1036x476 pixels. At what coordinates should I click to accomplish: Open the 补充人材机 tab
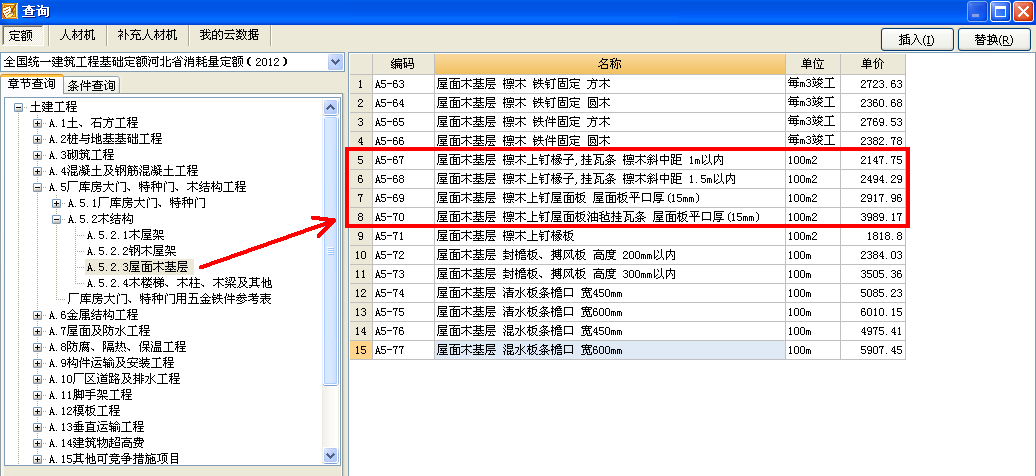[146, 35]
